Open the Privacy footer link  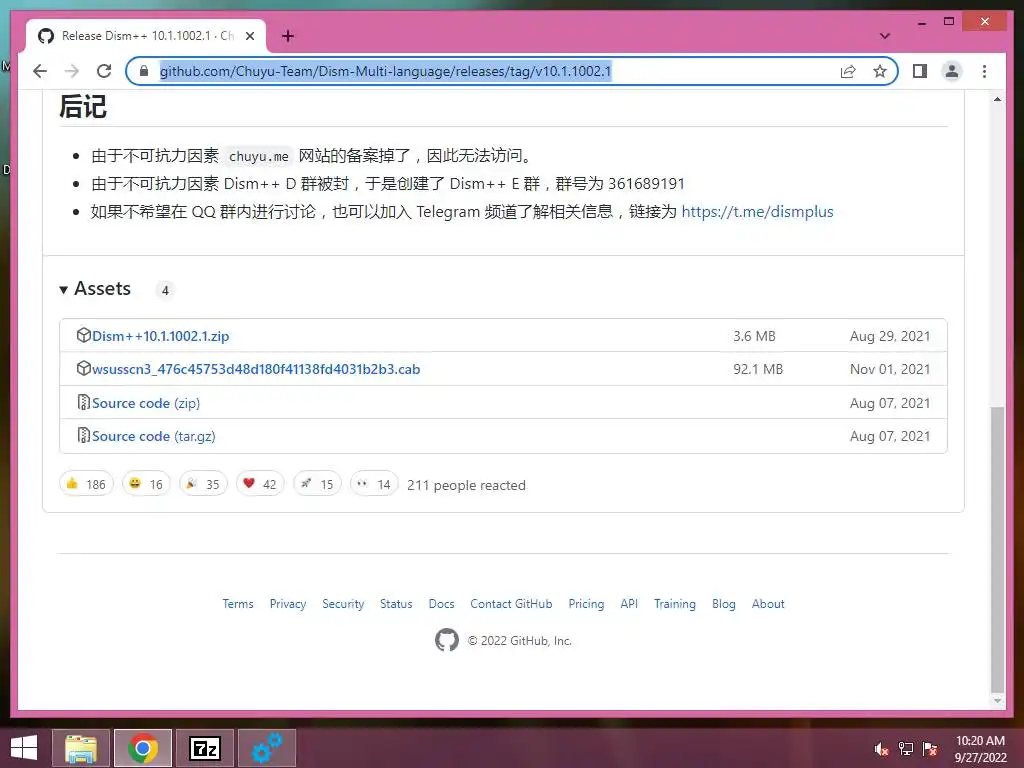(x=288, y=604)
